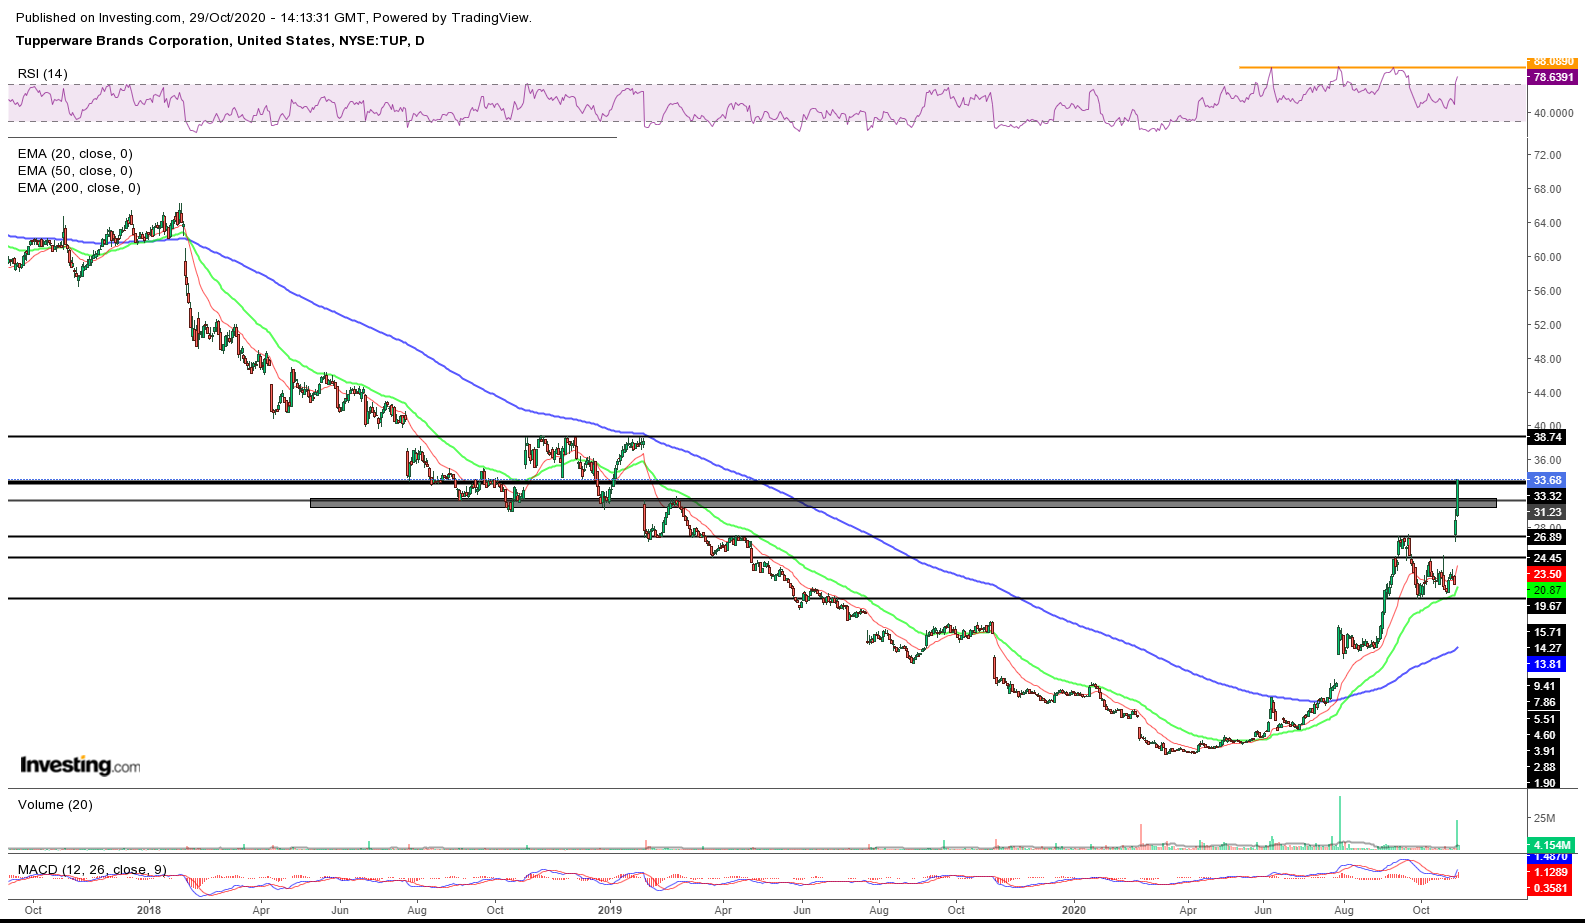
Task: Click the green 4.154M volume tag
Action: tap(1551, 845)
